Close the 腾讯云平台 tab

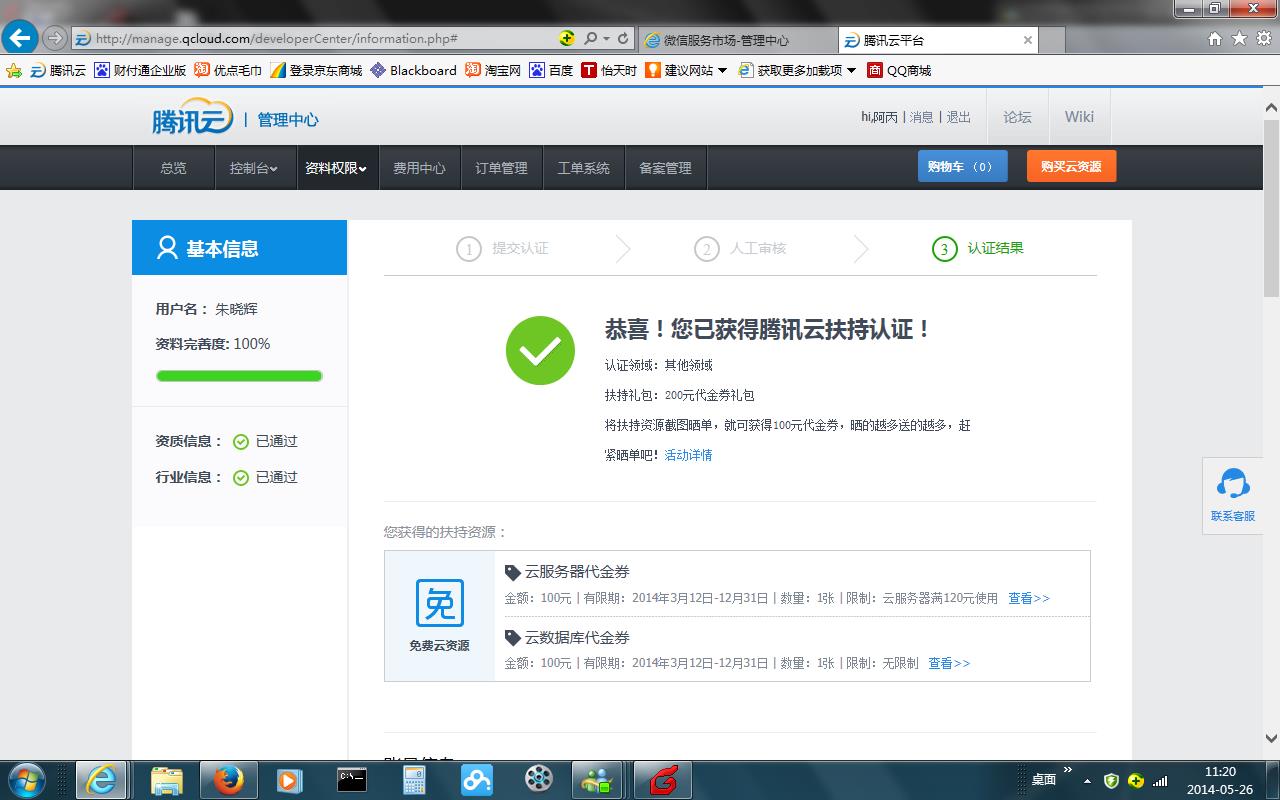click(1027, 40)
